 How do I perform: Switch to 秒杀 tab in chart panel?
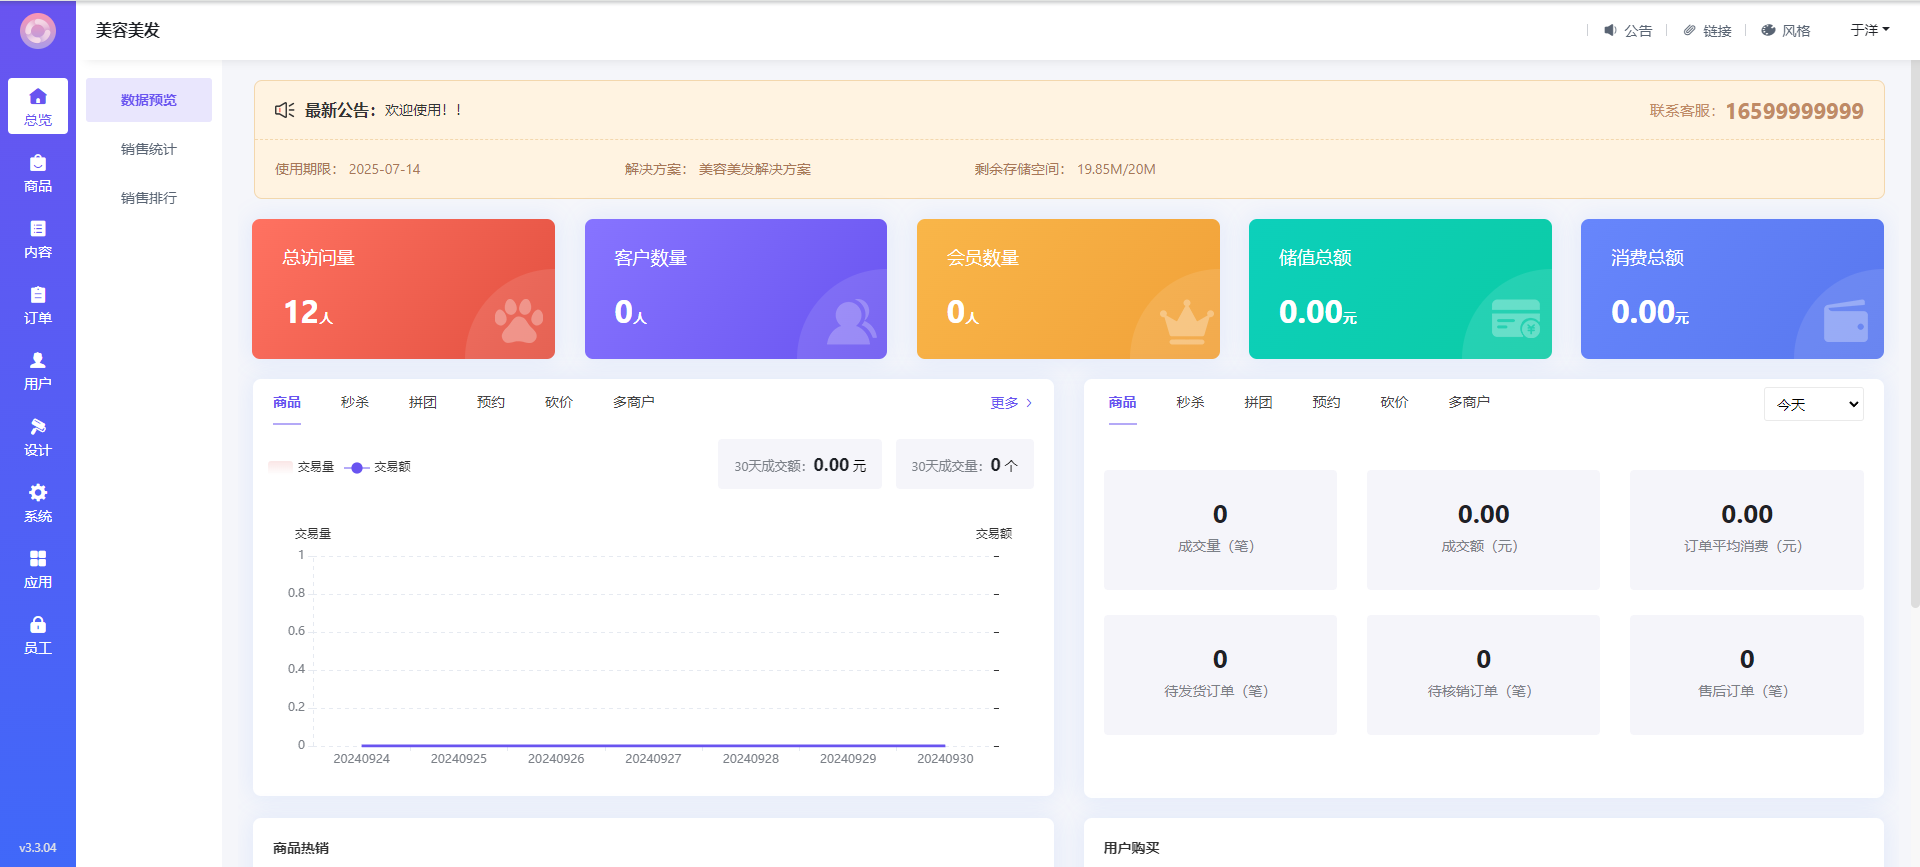pyautogui.click(x=355, y=402)
